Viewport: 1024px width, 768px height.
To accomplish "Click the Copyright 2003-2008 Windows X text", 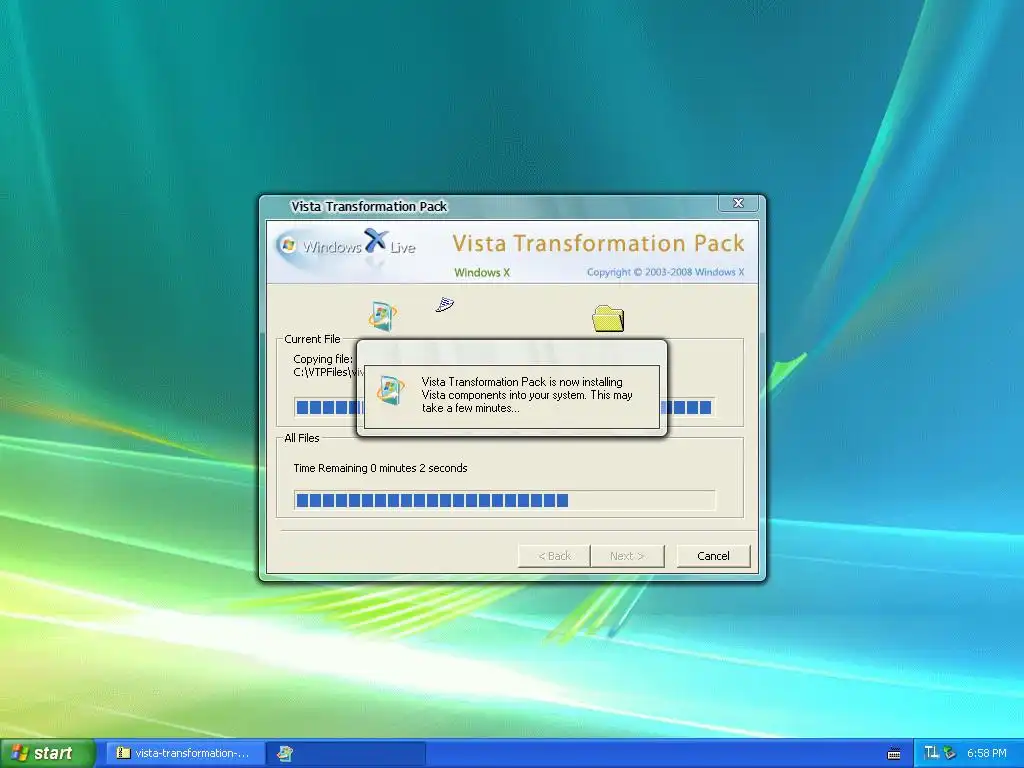I will 665,272.
